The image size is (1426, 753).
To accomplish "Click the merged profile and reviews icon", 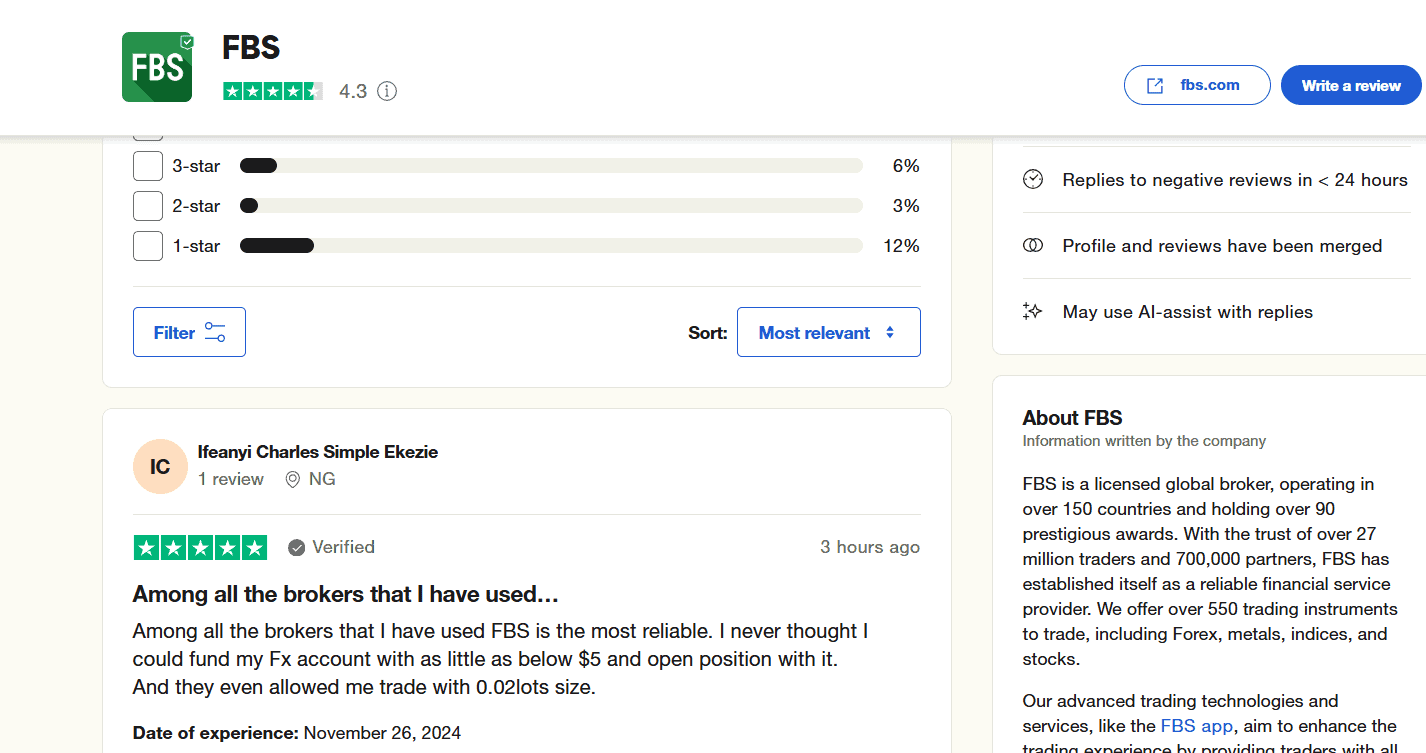I will pyautogui.click(x=1032, y=245).
